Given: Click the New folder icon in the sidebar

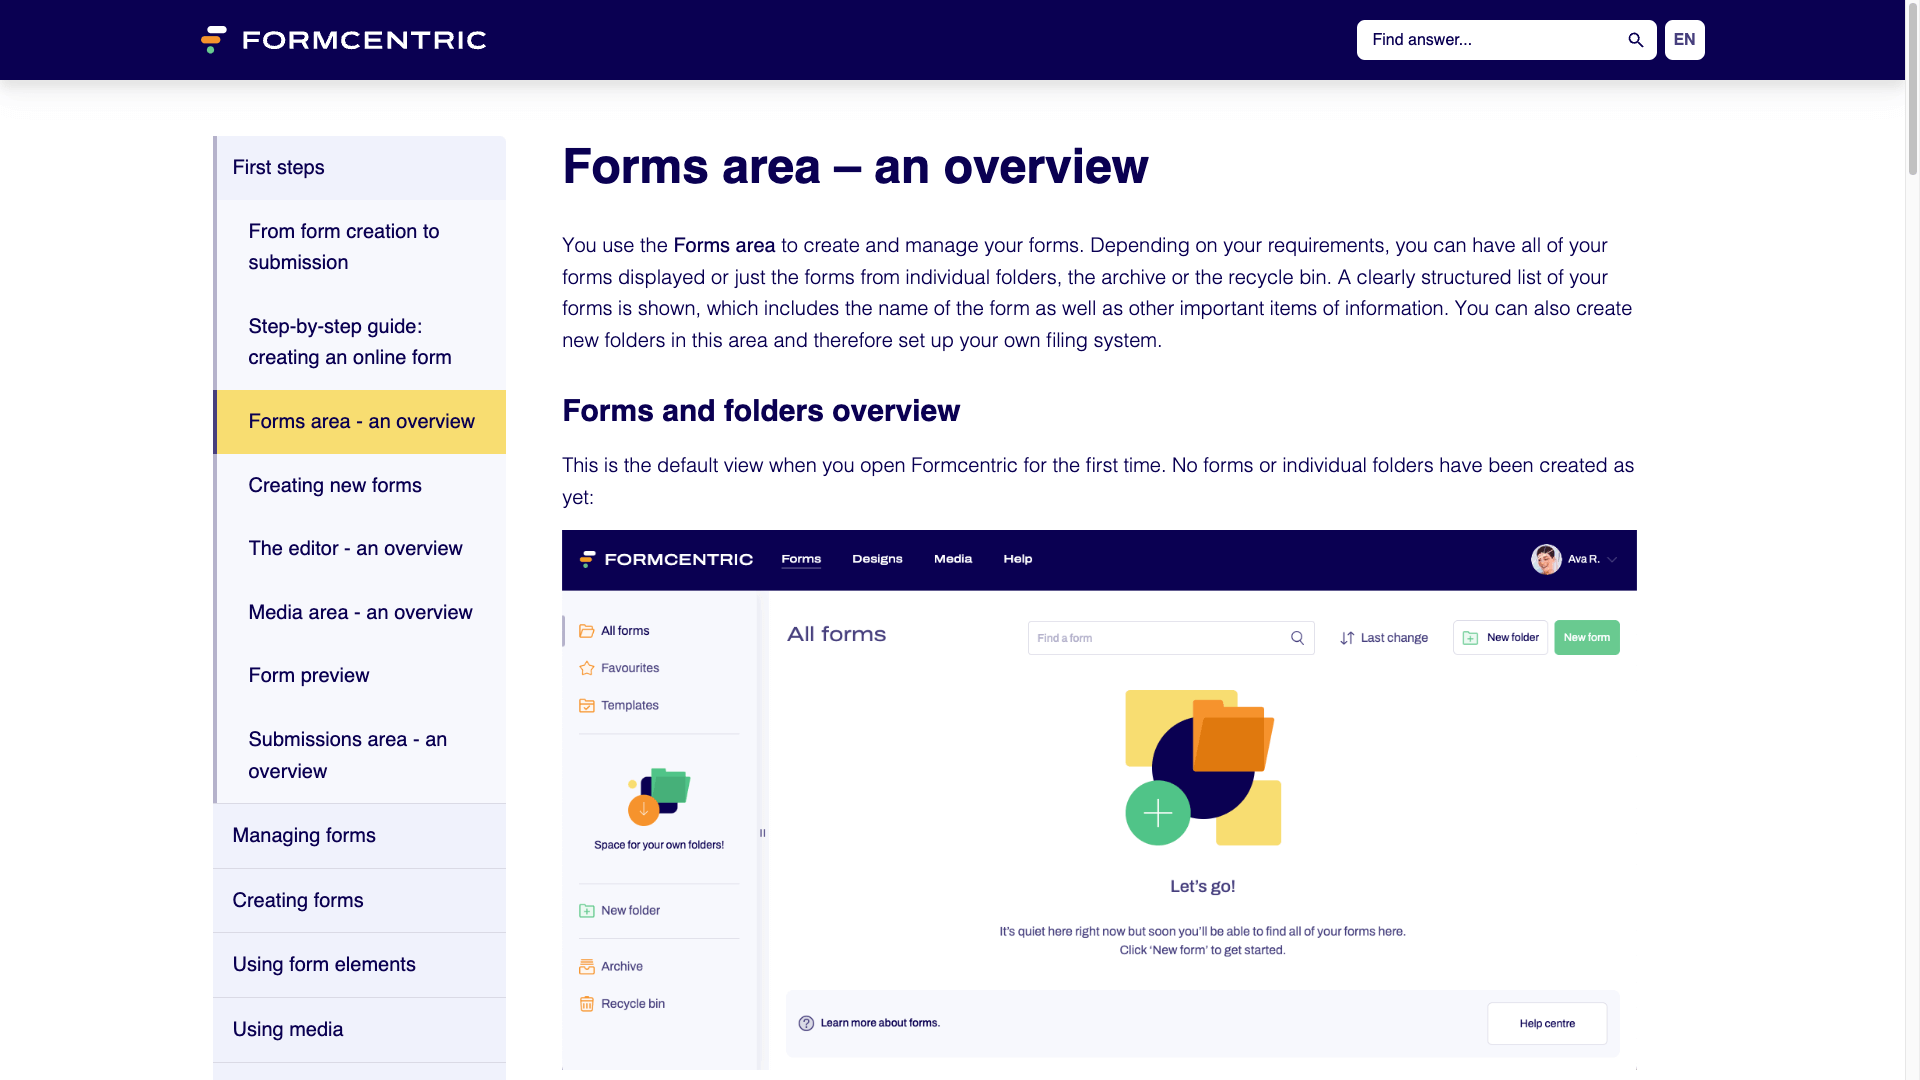Looking at the screenshot, I should 586,910.
